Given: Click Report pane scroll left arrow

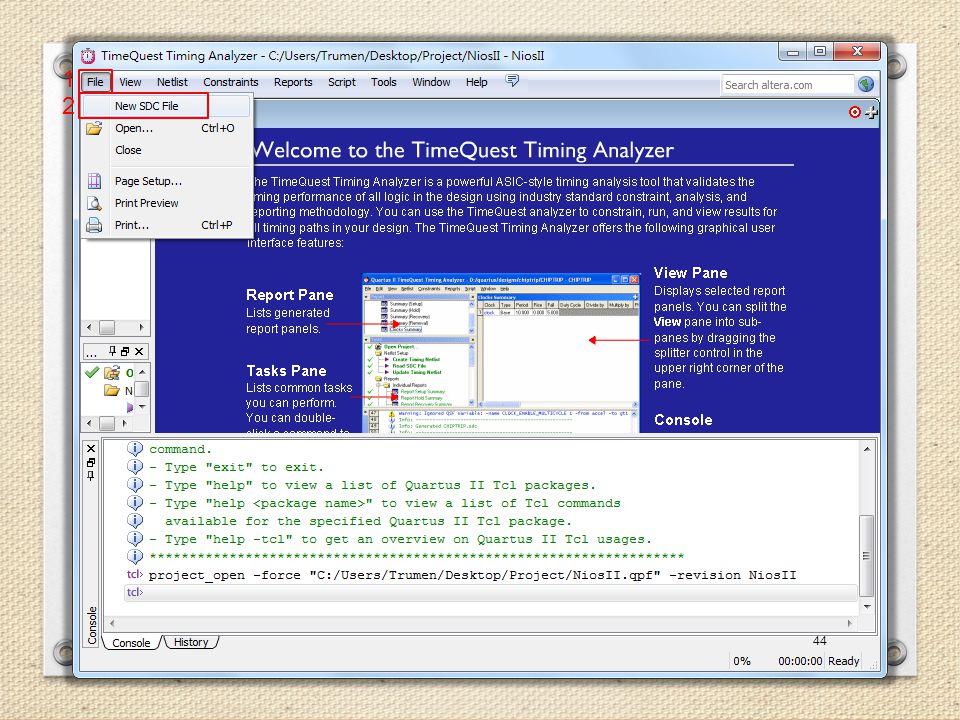Looking at the screenshot, I should tap(89, 328).
